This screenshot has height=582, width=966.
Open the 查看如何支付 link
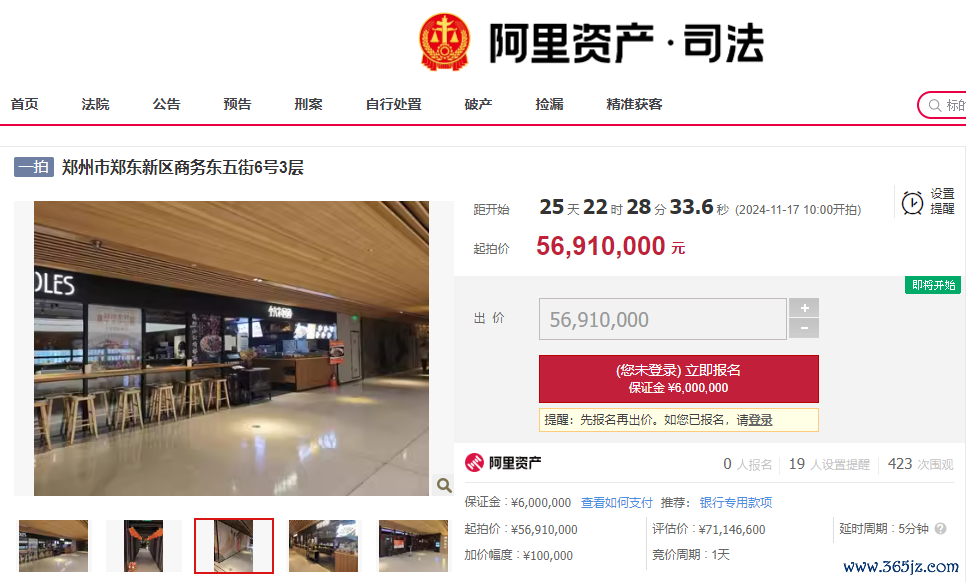(616, 503)
